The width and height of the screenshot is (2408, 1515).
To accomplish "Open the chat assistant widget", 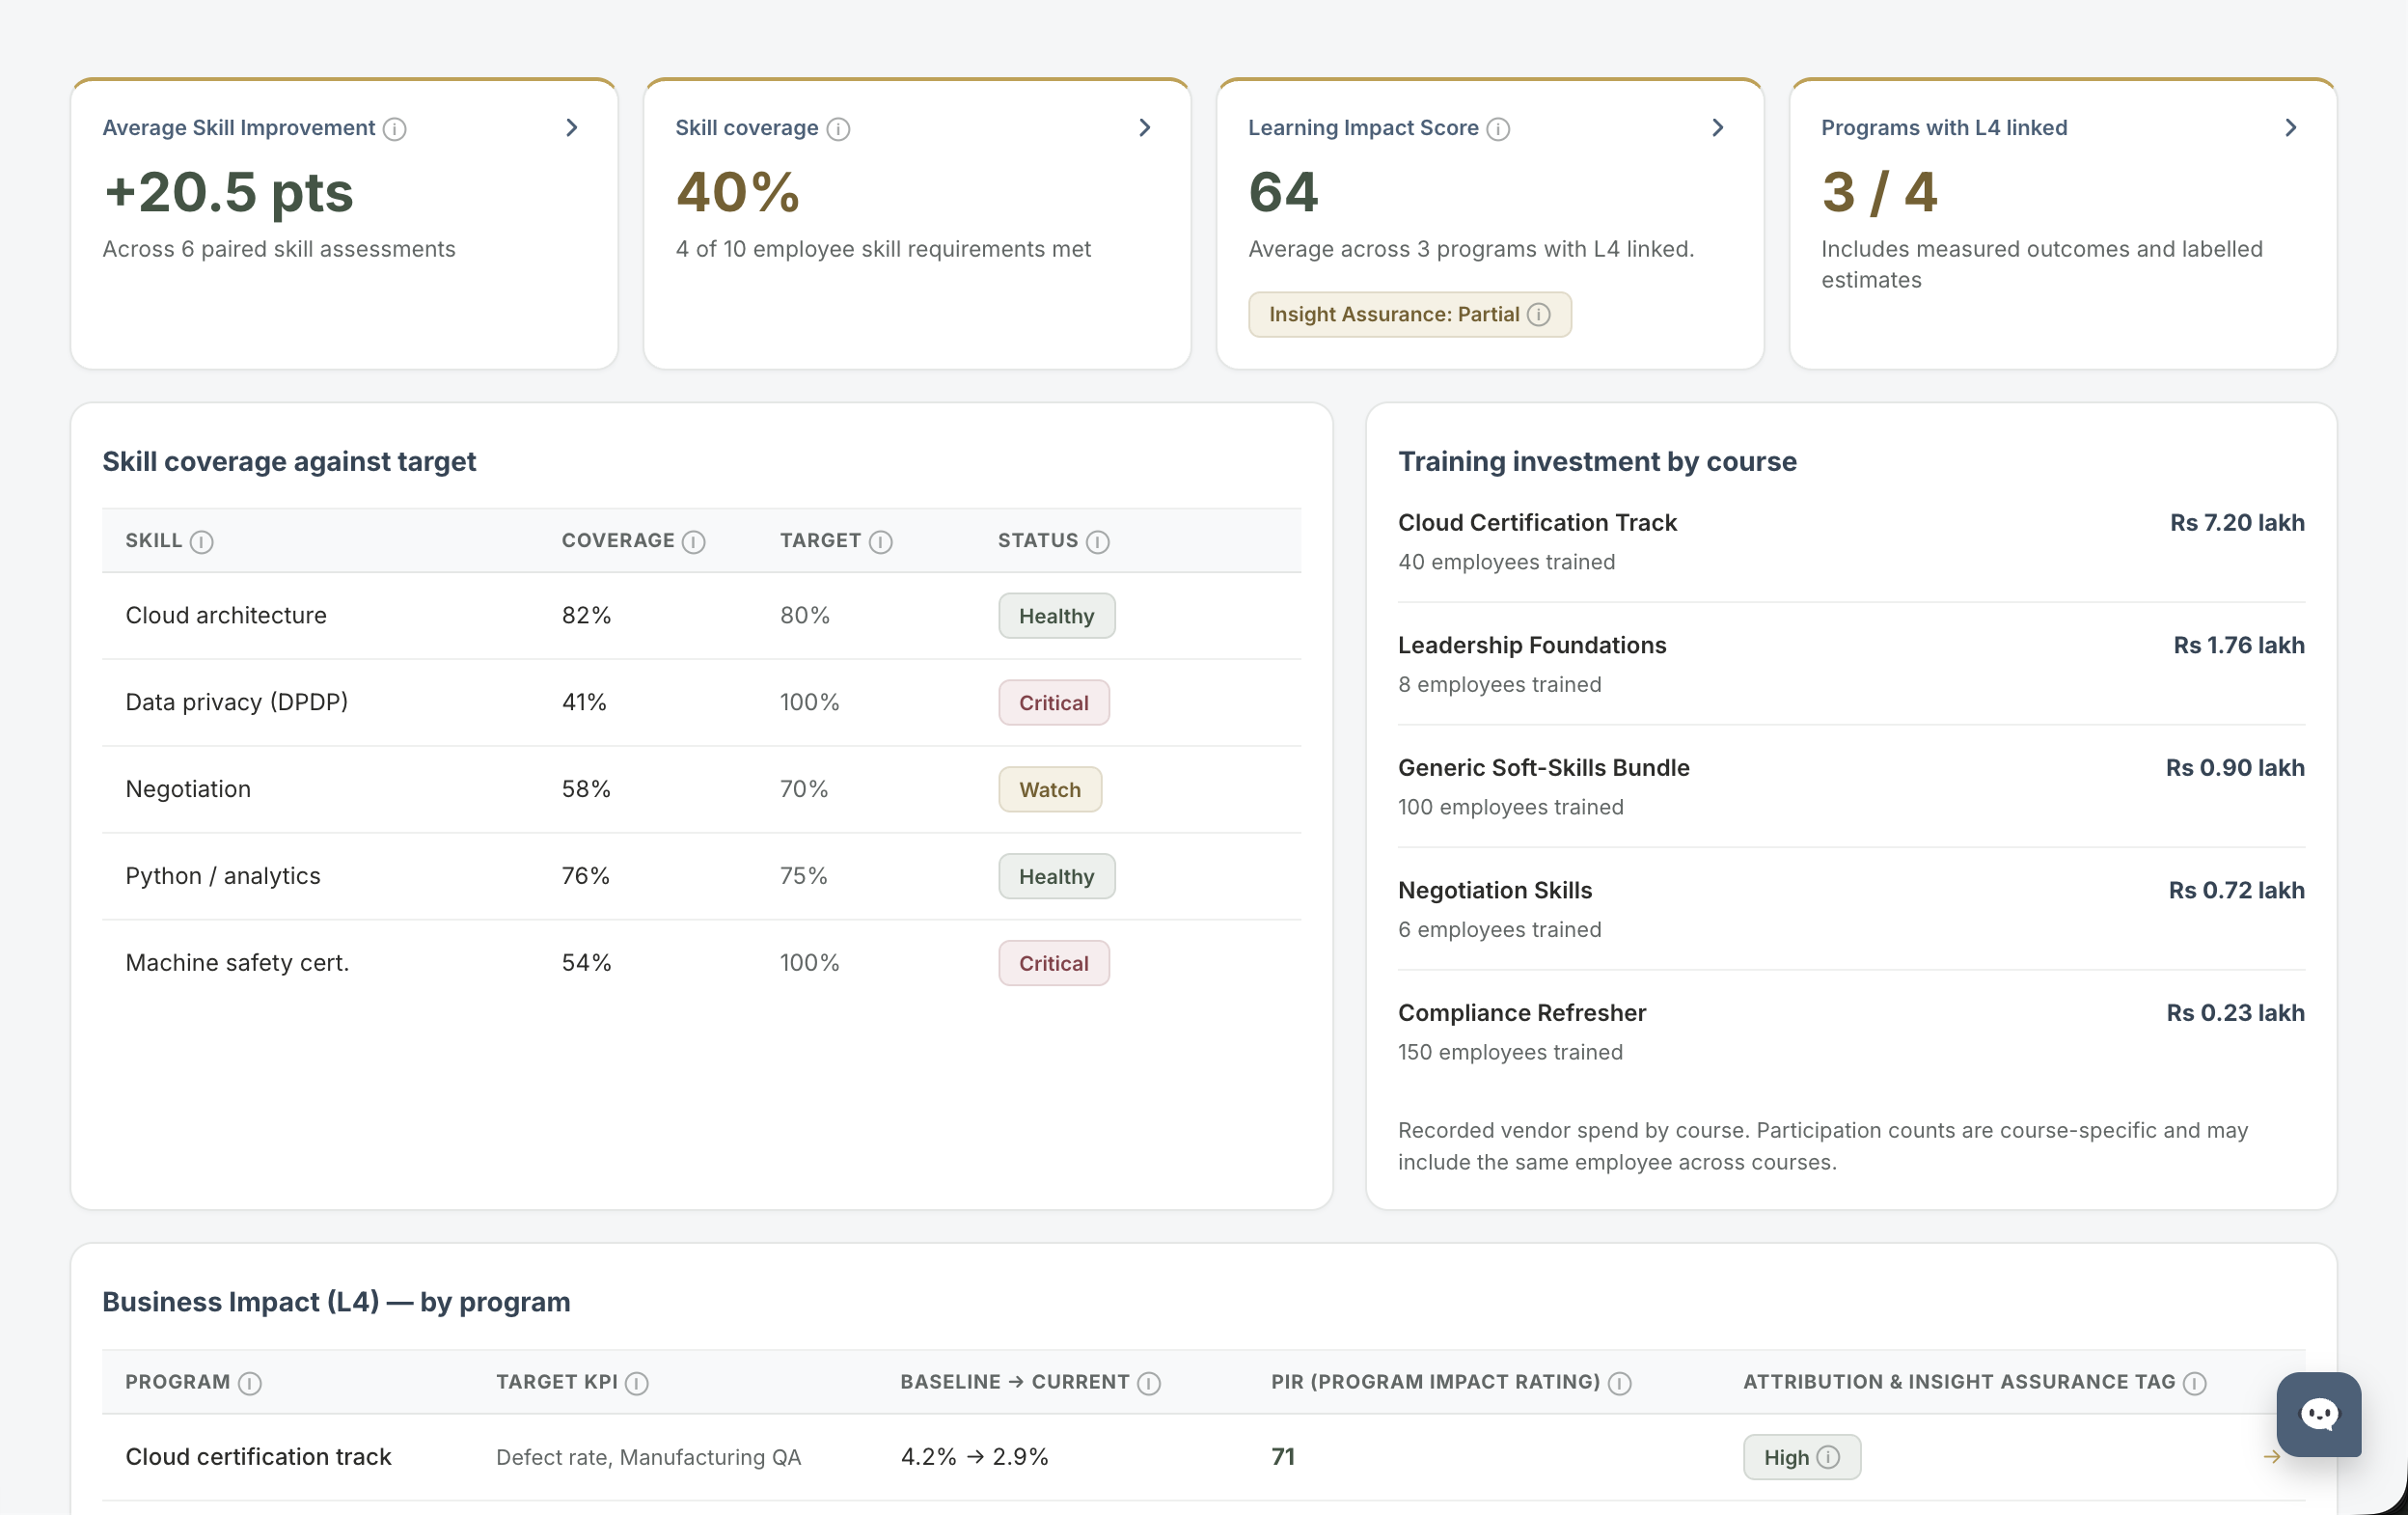I will point(2319,1414).
